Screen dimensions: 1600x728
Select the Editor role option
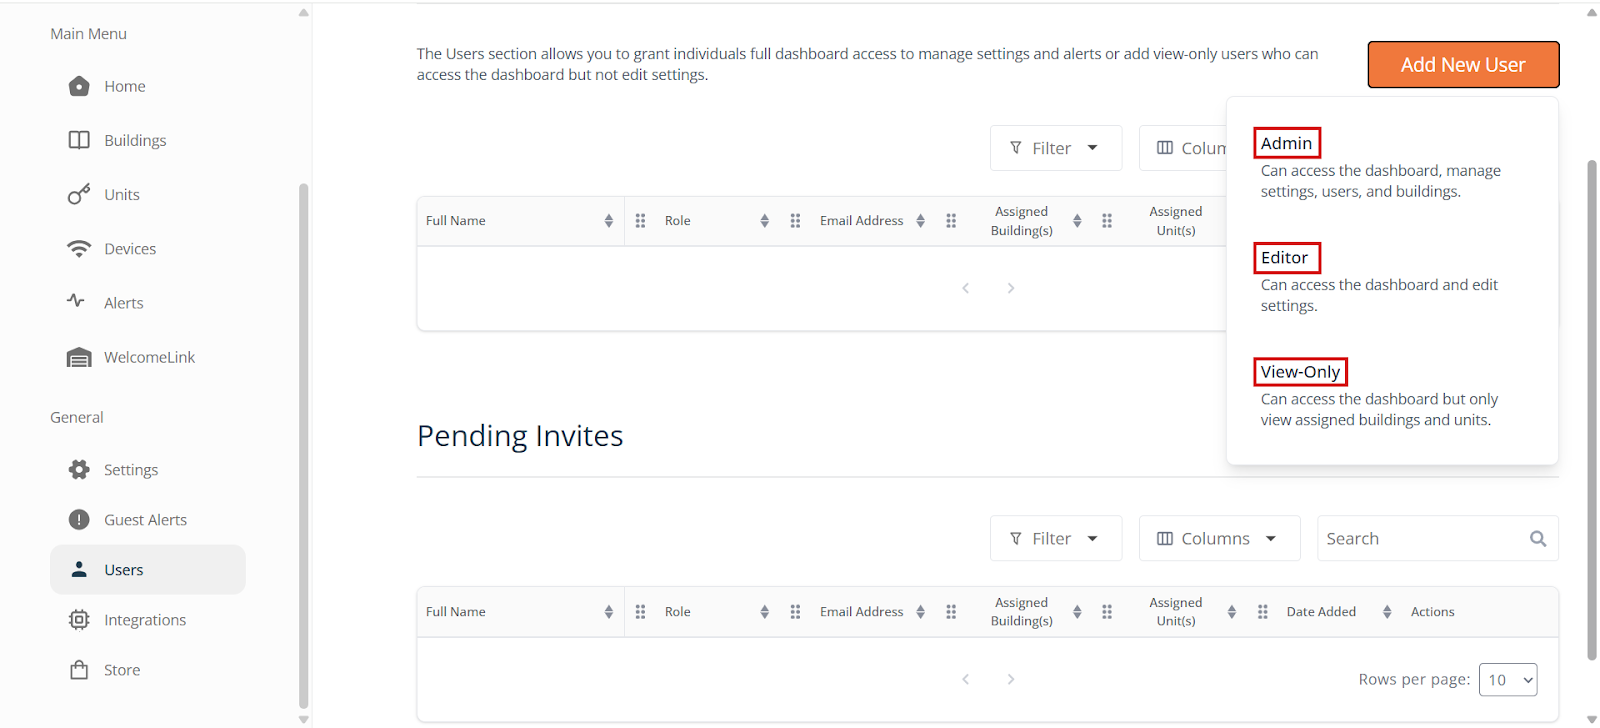[x=1285, y=258]
